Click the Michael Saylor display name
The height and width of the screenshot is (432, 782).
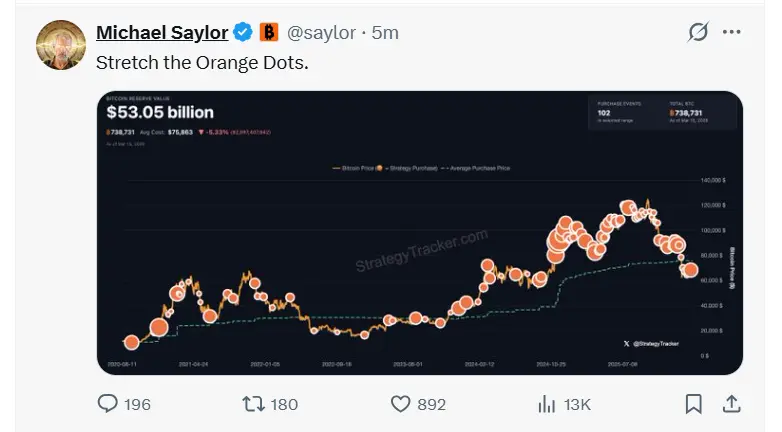[162, 32]
